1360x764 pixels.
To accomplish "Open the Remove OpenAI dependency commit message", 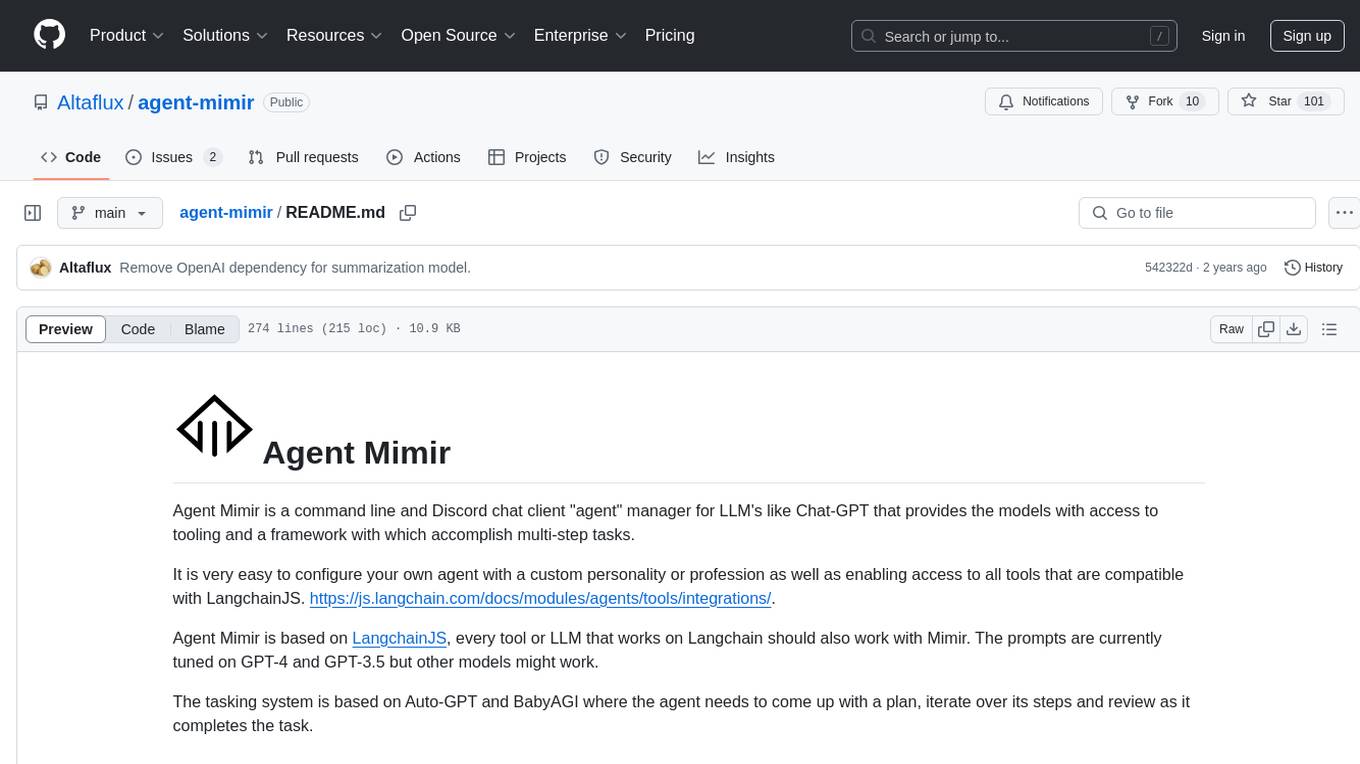I will [295, 268].
